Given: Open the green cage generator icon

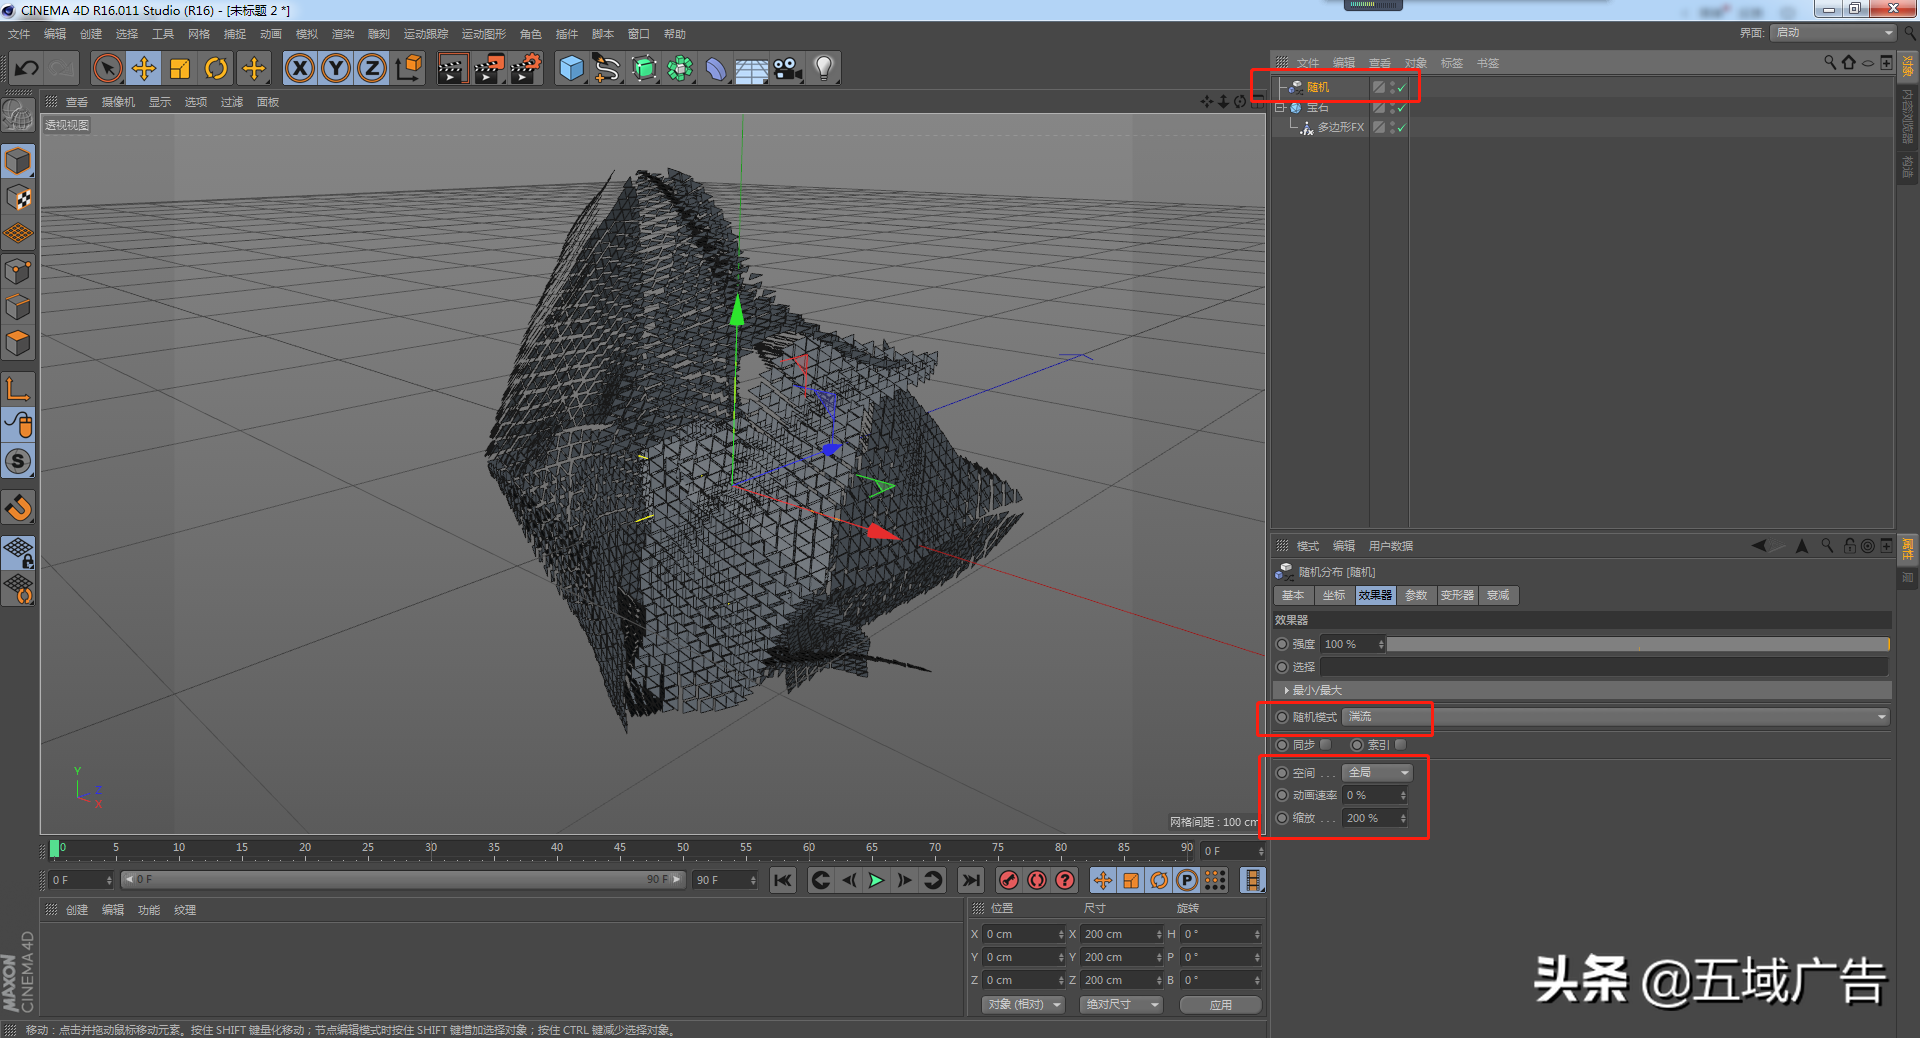Looking at the screenshot, I should click(x=644, y=68).
